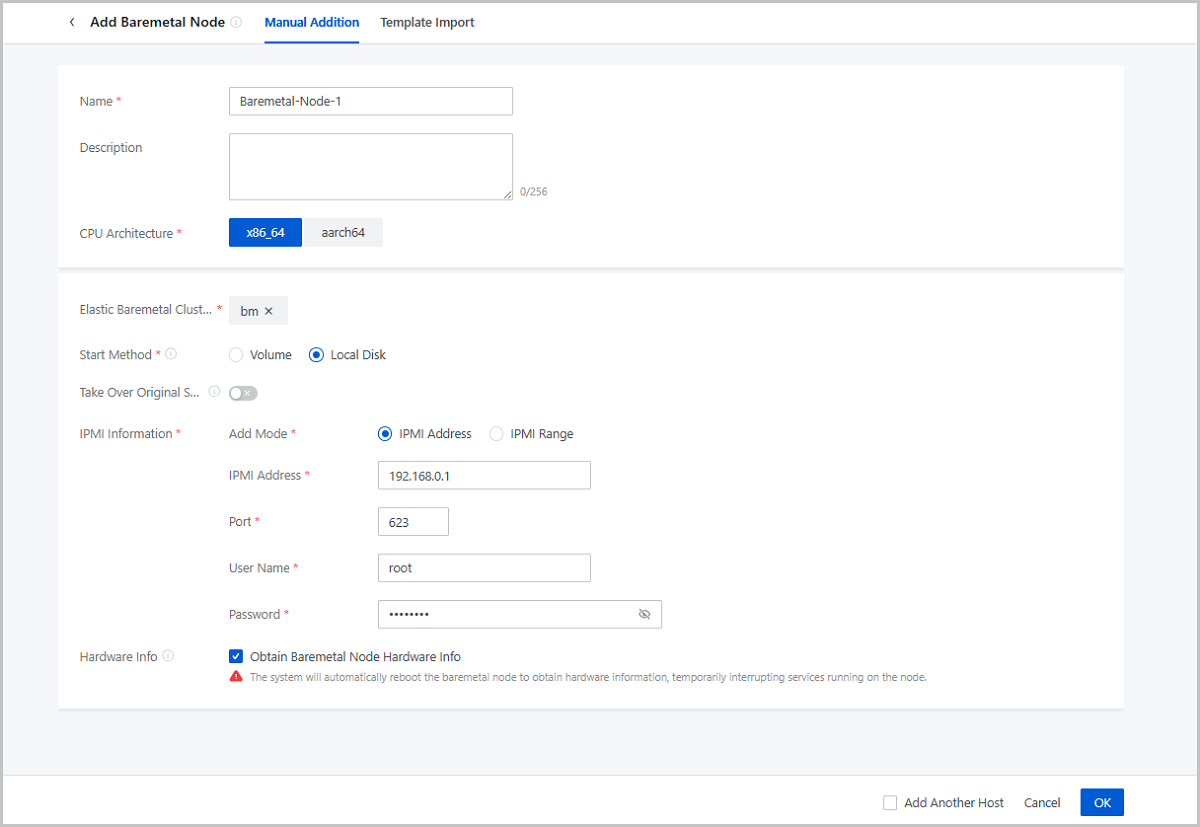1200x827 pixels.
Task: Click the reboot warning message text
Action: (x=588, y=677)
